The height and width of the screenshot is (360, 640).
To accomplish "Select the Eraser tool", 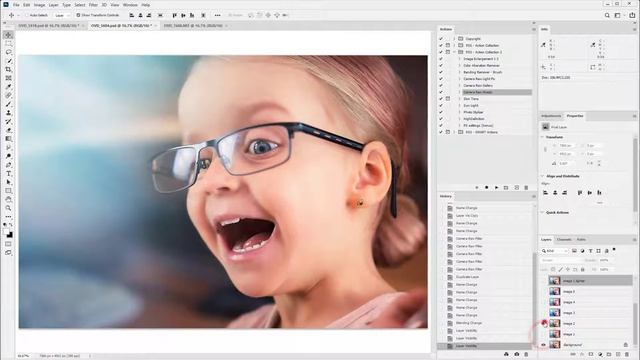I will click(8, 130).
